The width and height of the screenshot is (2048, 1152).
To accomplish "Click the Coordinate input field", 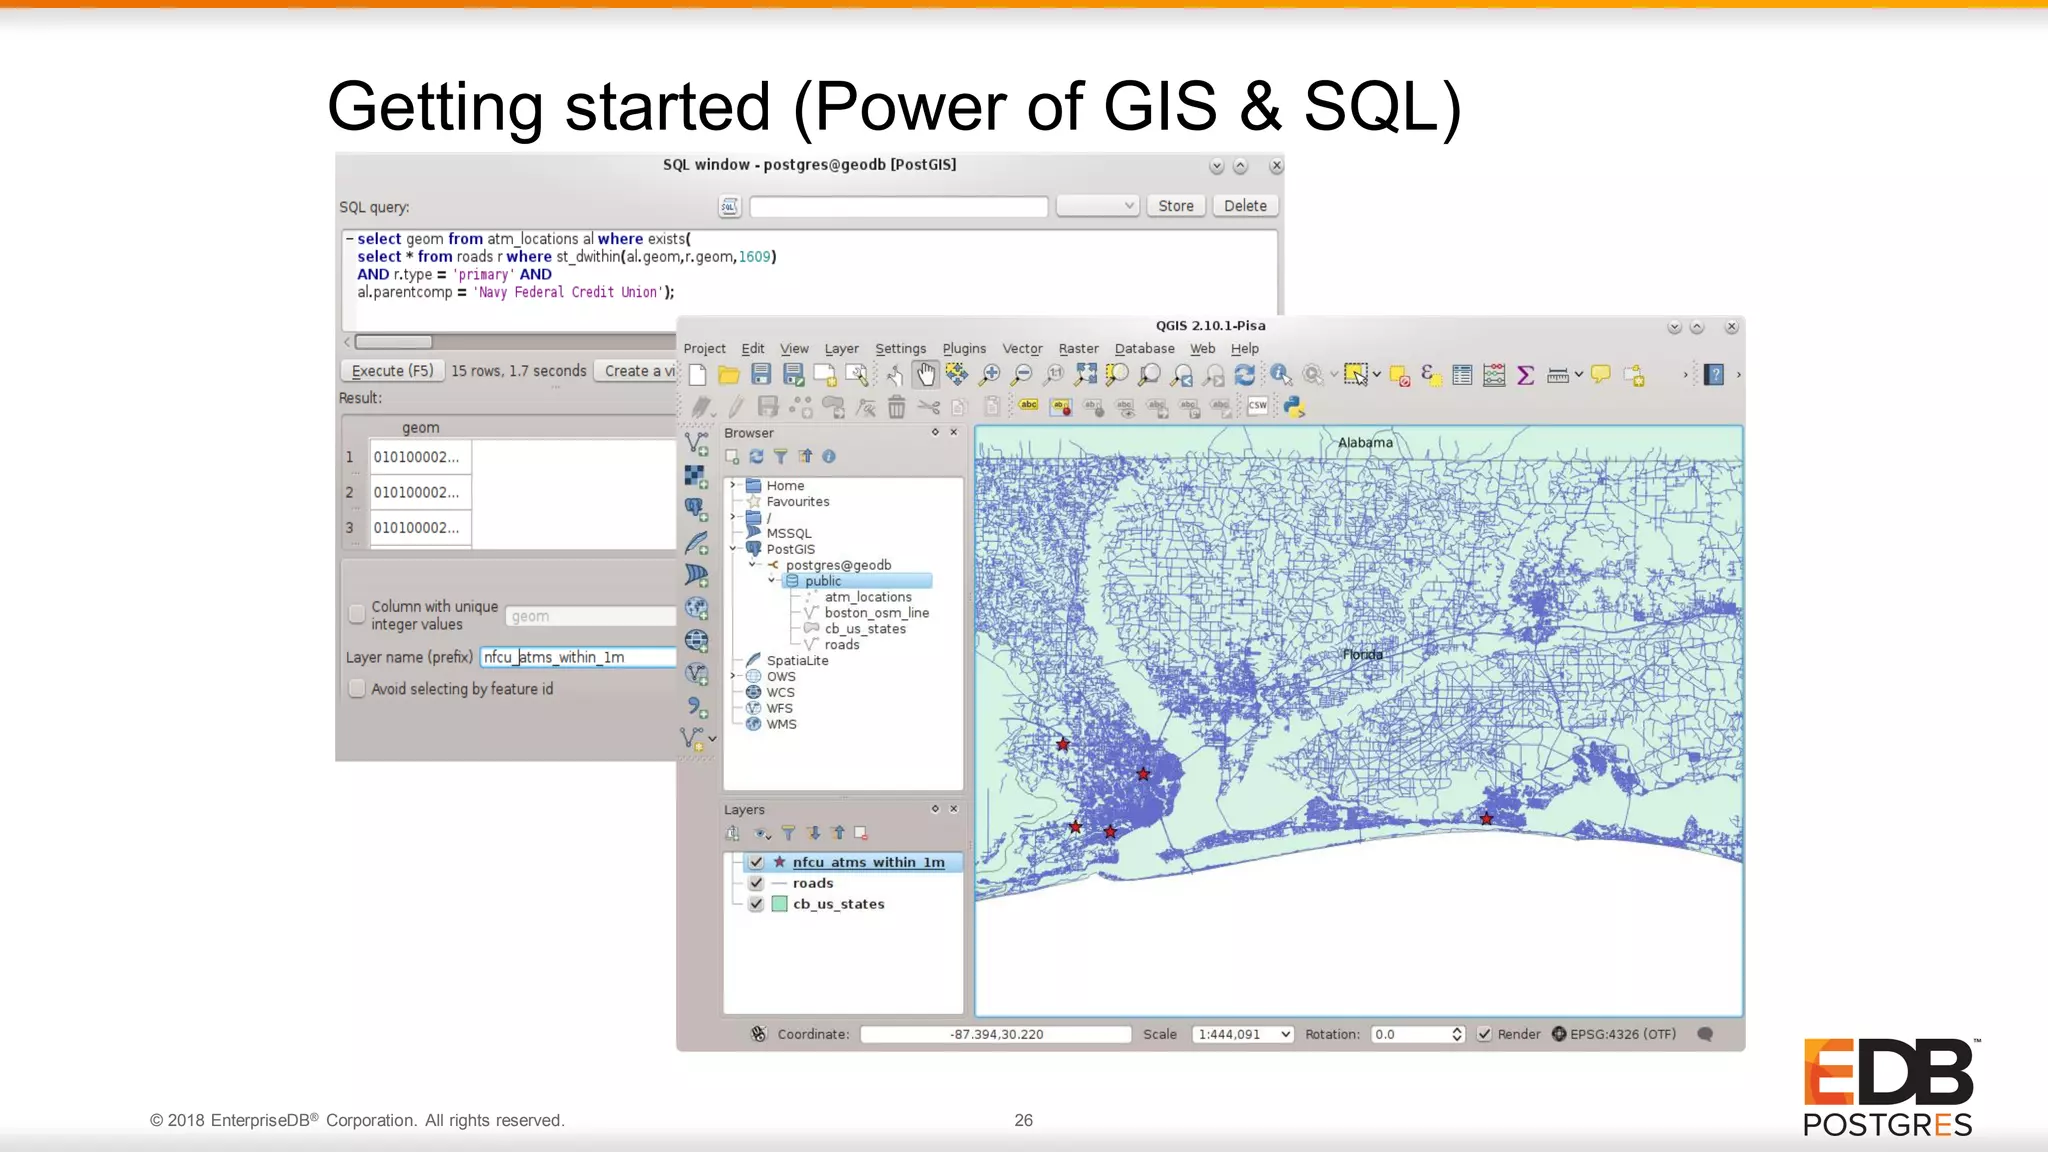I will click(x=995, y=1034).
